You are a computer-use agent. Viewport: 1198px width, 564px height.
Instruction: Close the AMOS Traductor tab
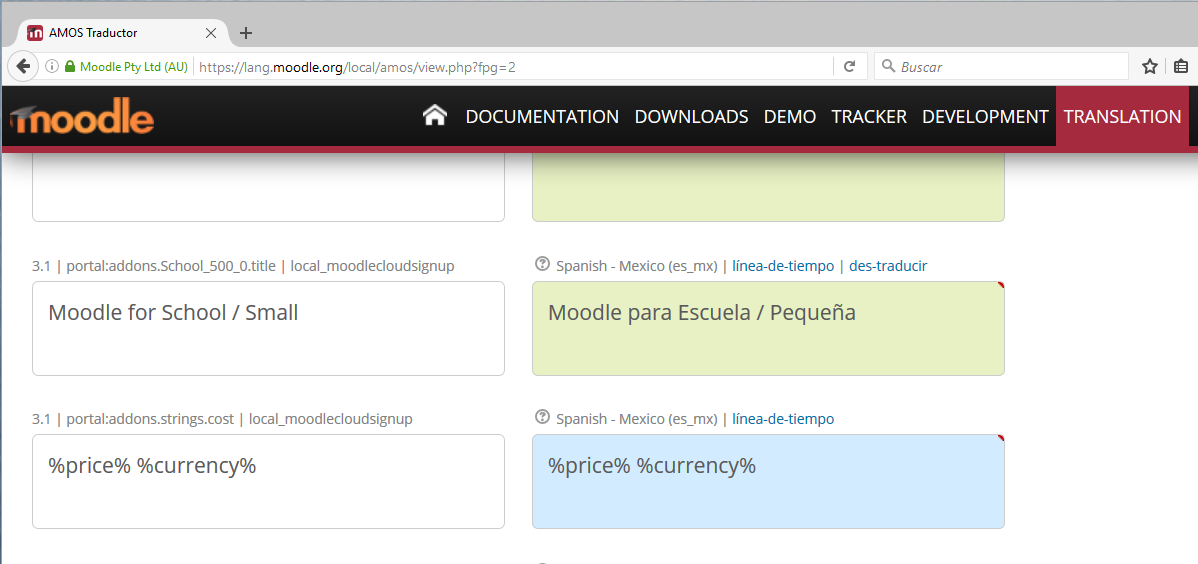click(211, 33)
